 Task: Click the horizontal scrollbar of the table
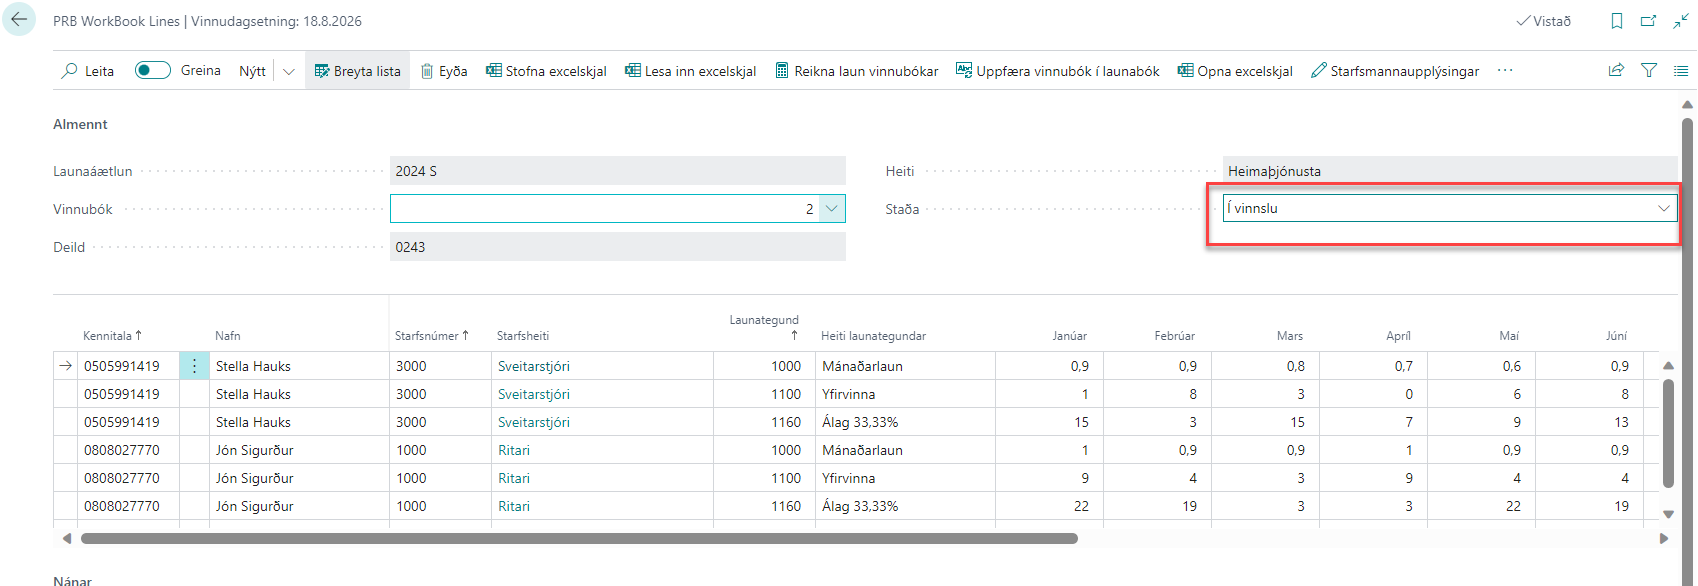579,538
